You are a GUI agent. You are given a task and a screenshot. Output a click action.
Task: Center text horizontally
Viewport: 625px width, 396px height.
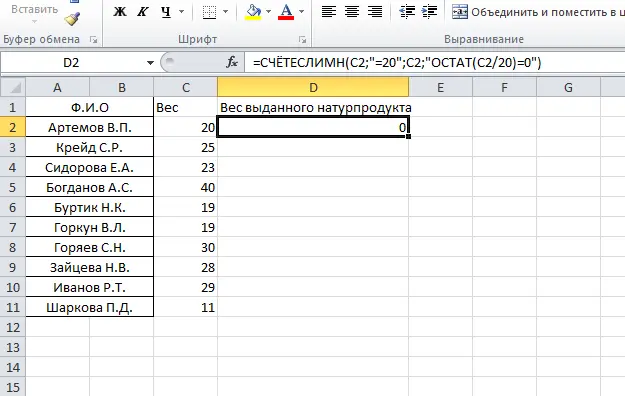pyautogui.click(x=352, y=12)
